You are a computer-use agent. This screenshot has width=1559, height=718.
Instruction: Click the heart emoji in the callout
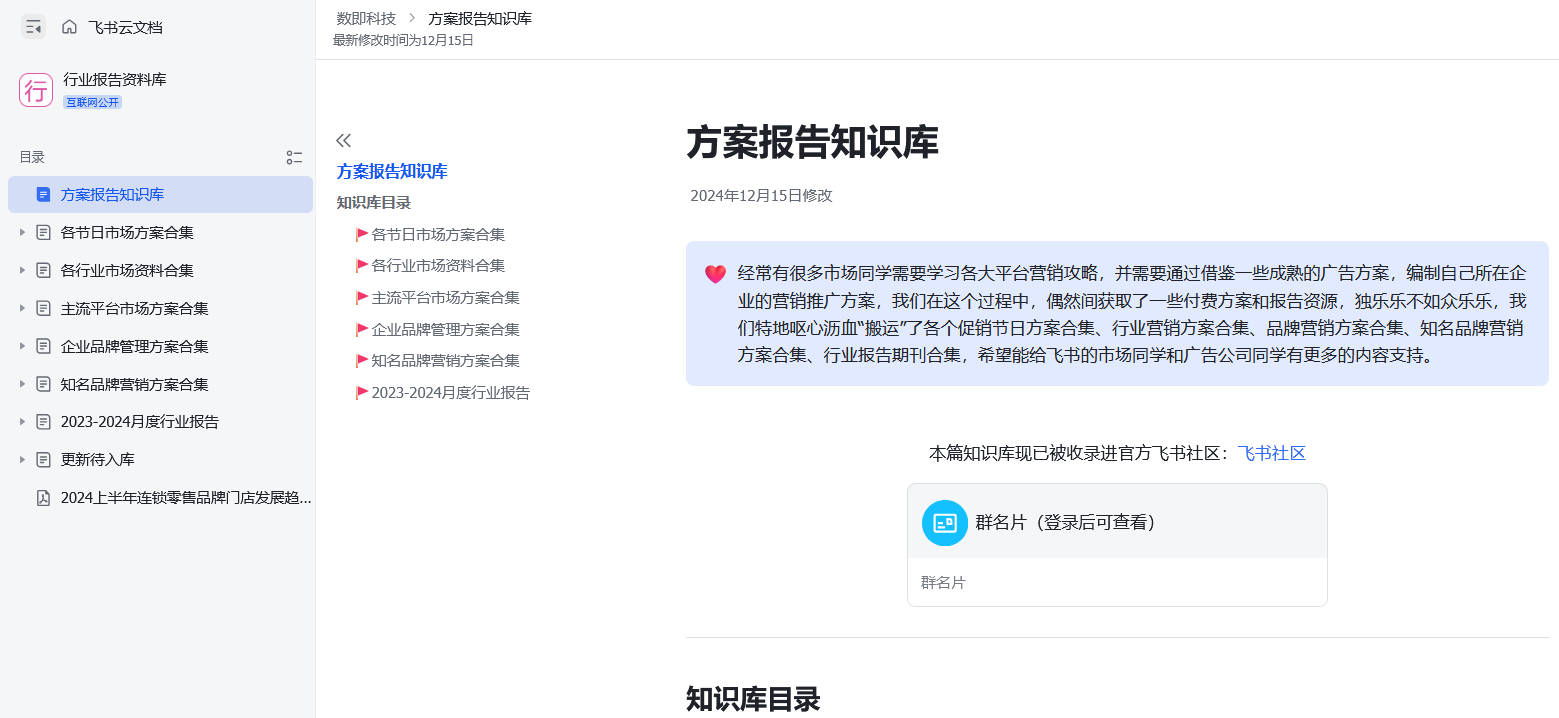[715, 273]
